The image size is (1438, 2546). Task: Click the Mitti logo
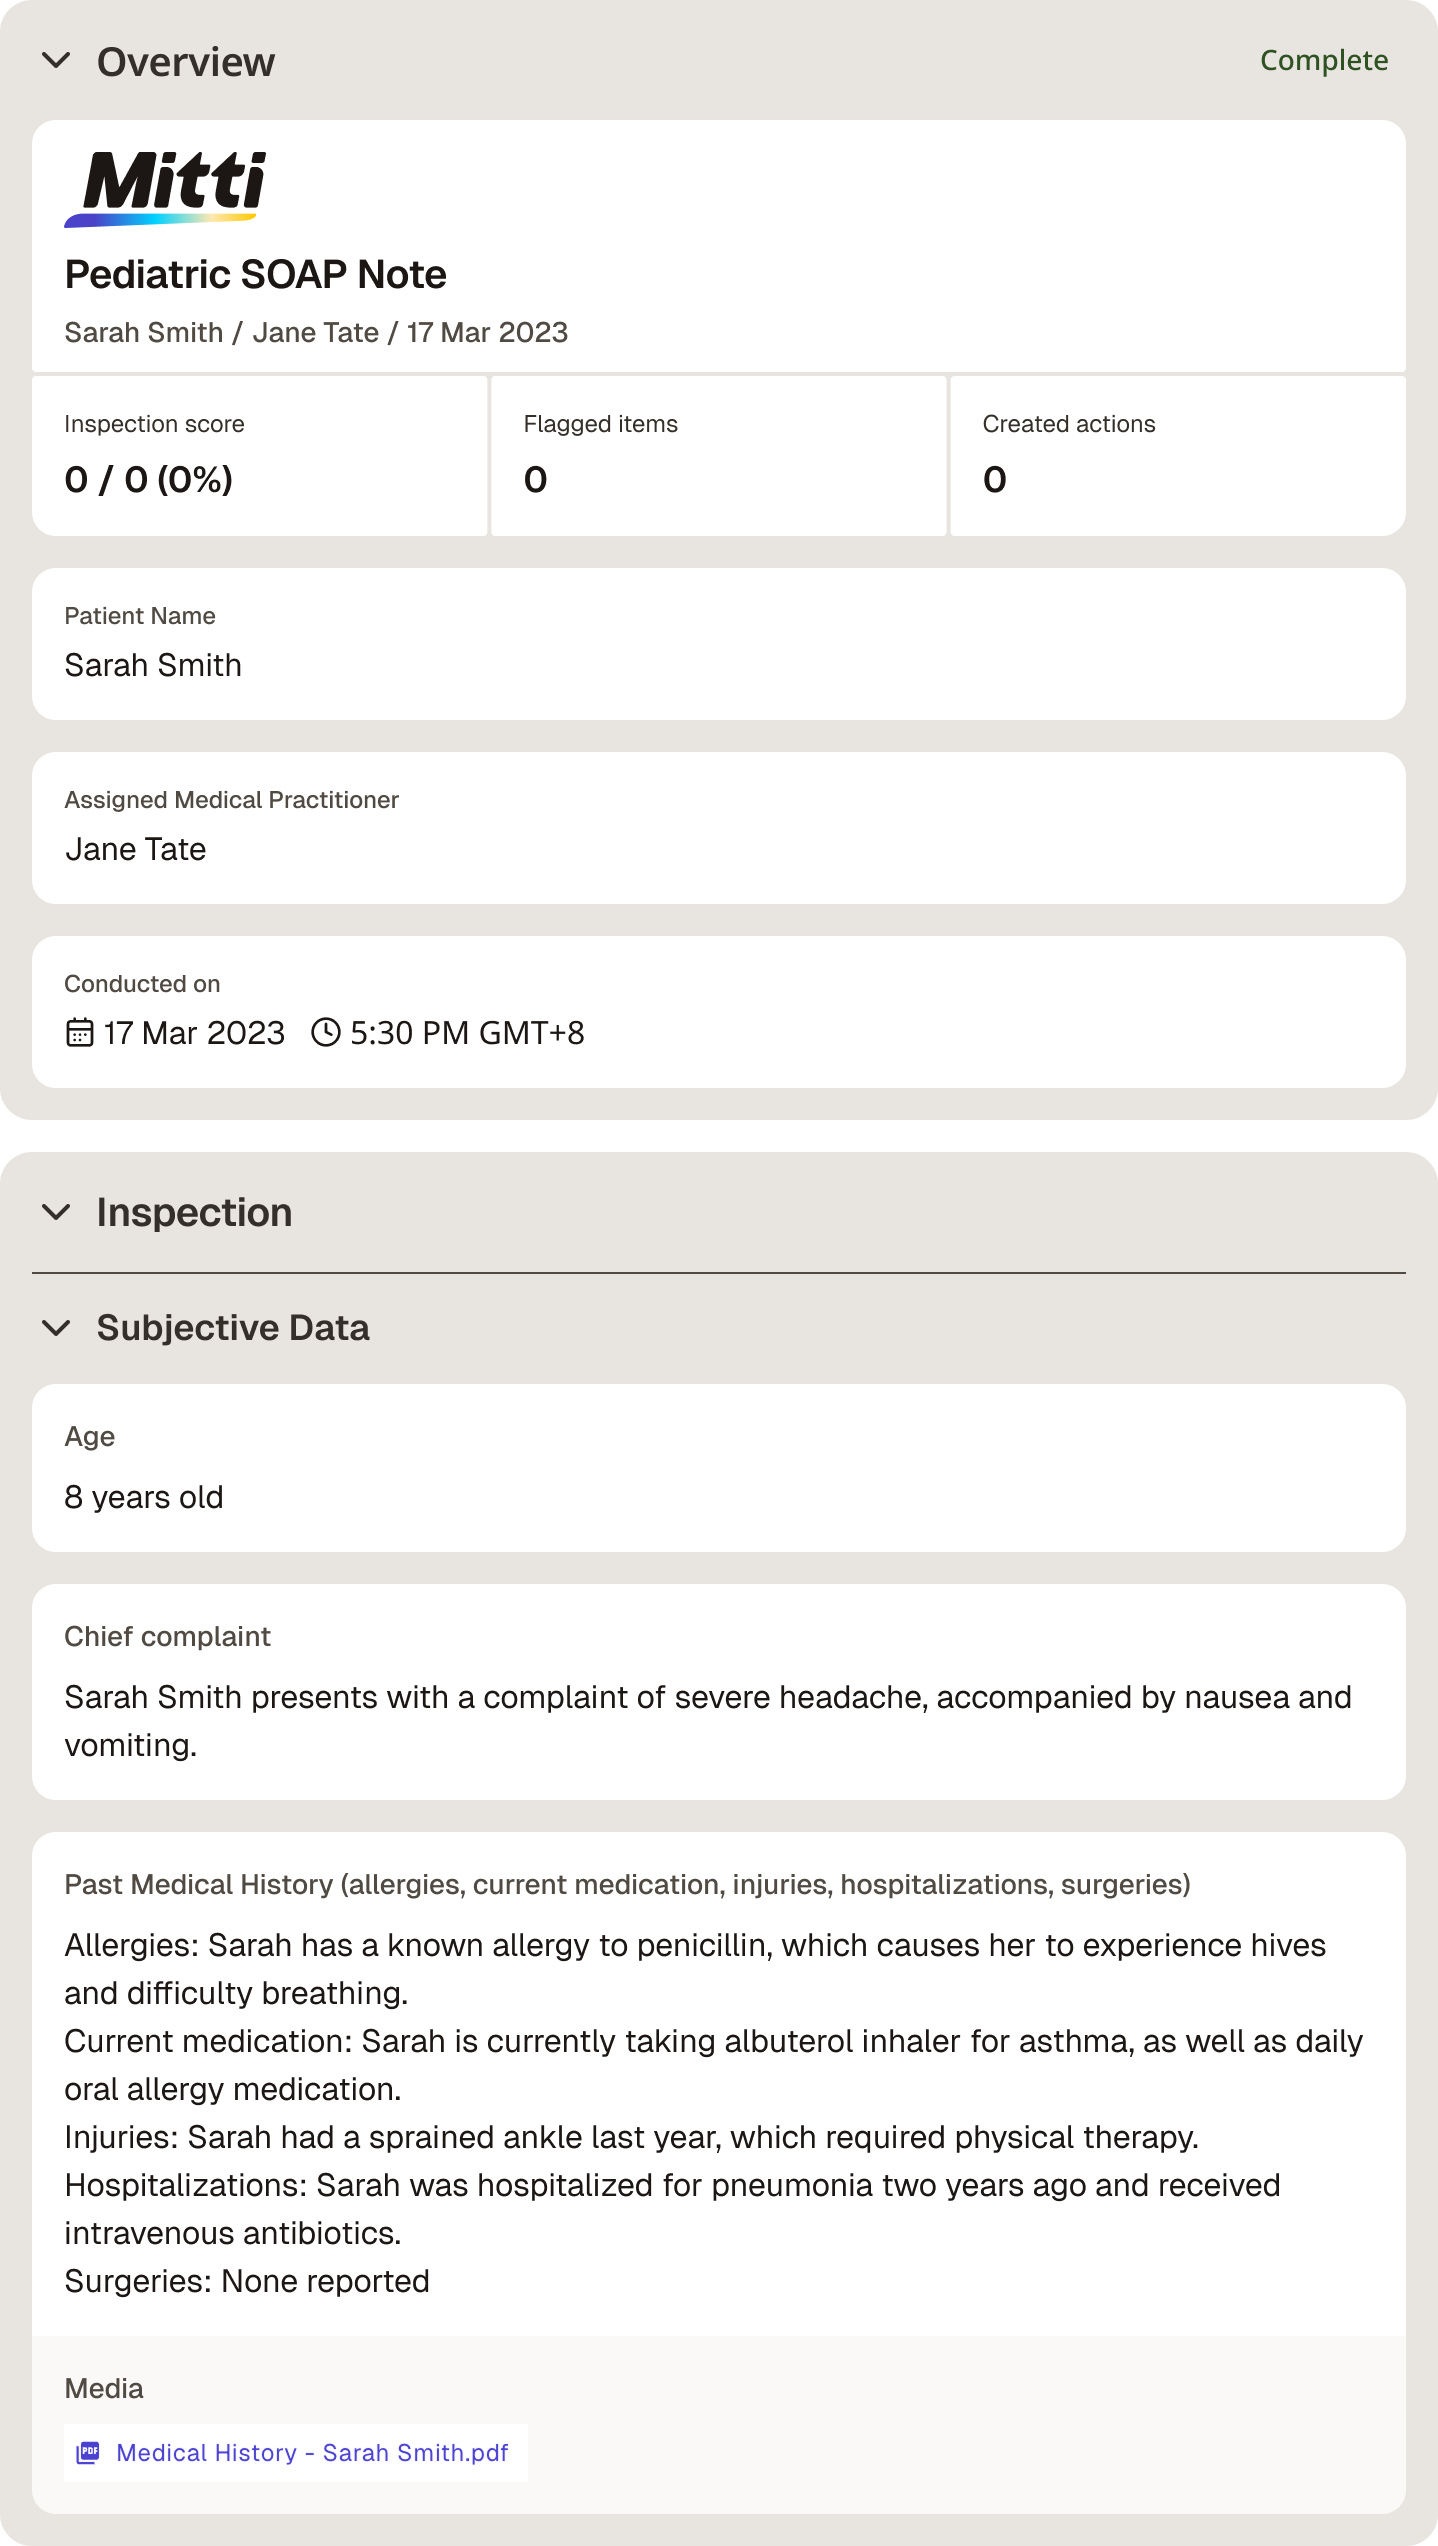click(x=166, y=189)
